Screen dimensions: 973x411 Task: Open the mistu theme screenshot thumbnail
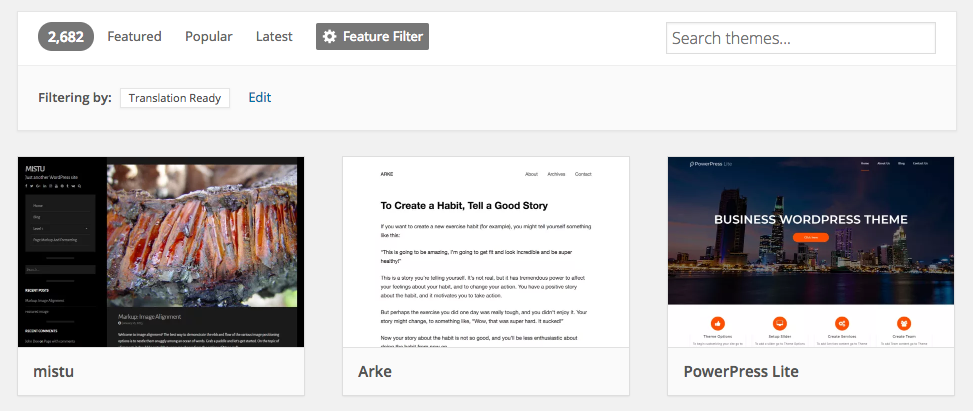point(161,252)
